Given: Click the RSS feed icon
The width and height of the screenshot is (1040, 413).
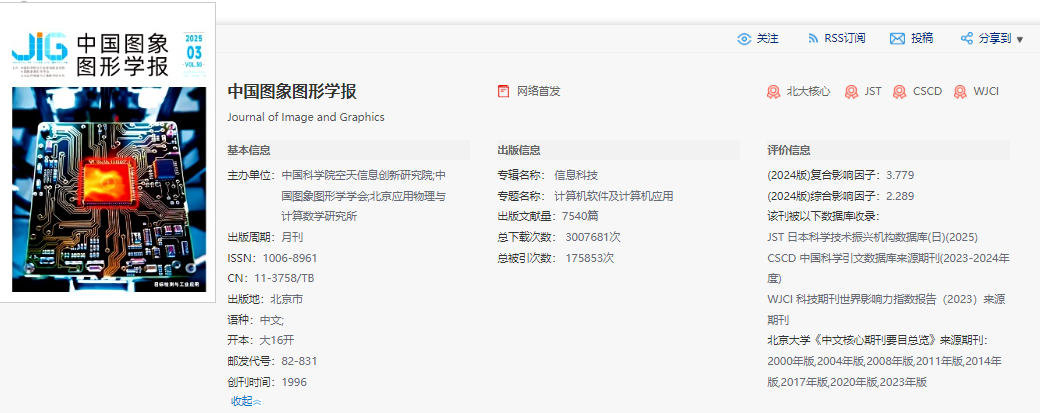Looking at the screenshot, I should [812, 38].
